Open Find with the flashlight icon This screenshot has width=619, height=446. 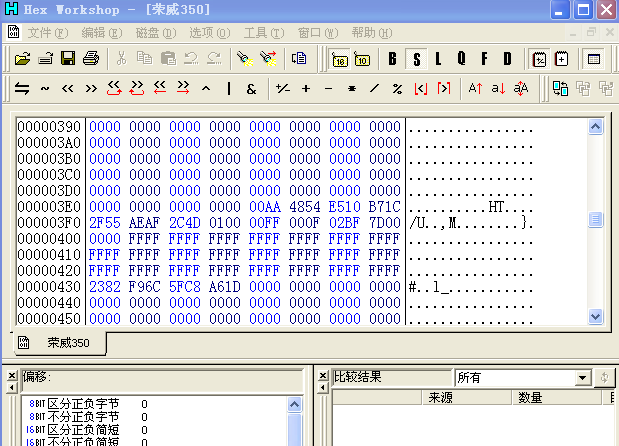[245, 59]
